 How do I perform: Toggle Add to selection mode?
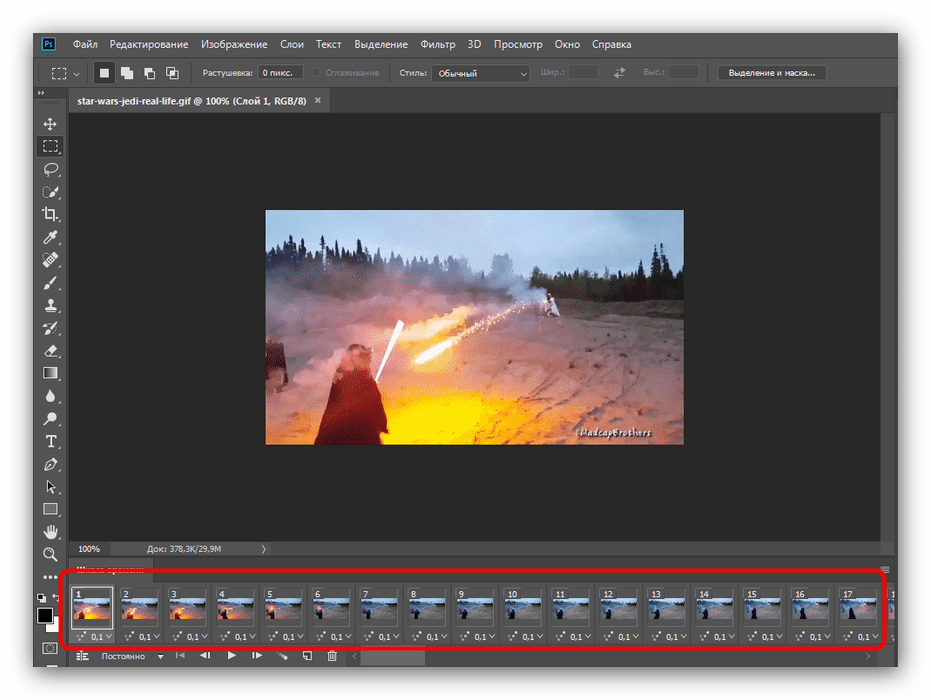click(x=127, y=73)
